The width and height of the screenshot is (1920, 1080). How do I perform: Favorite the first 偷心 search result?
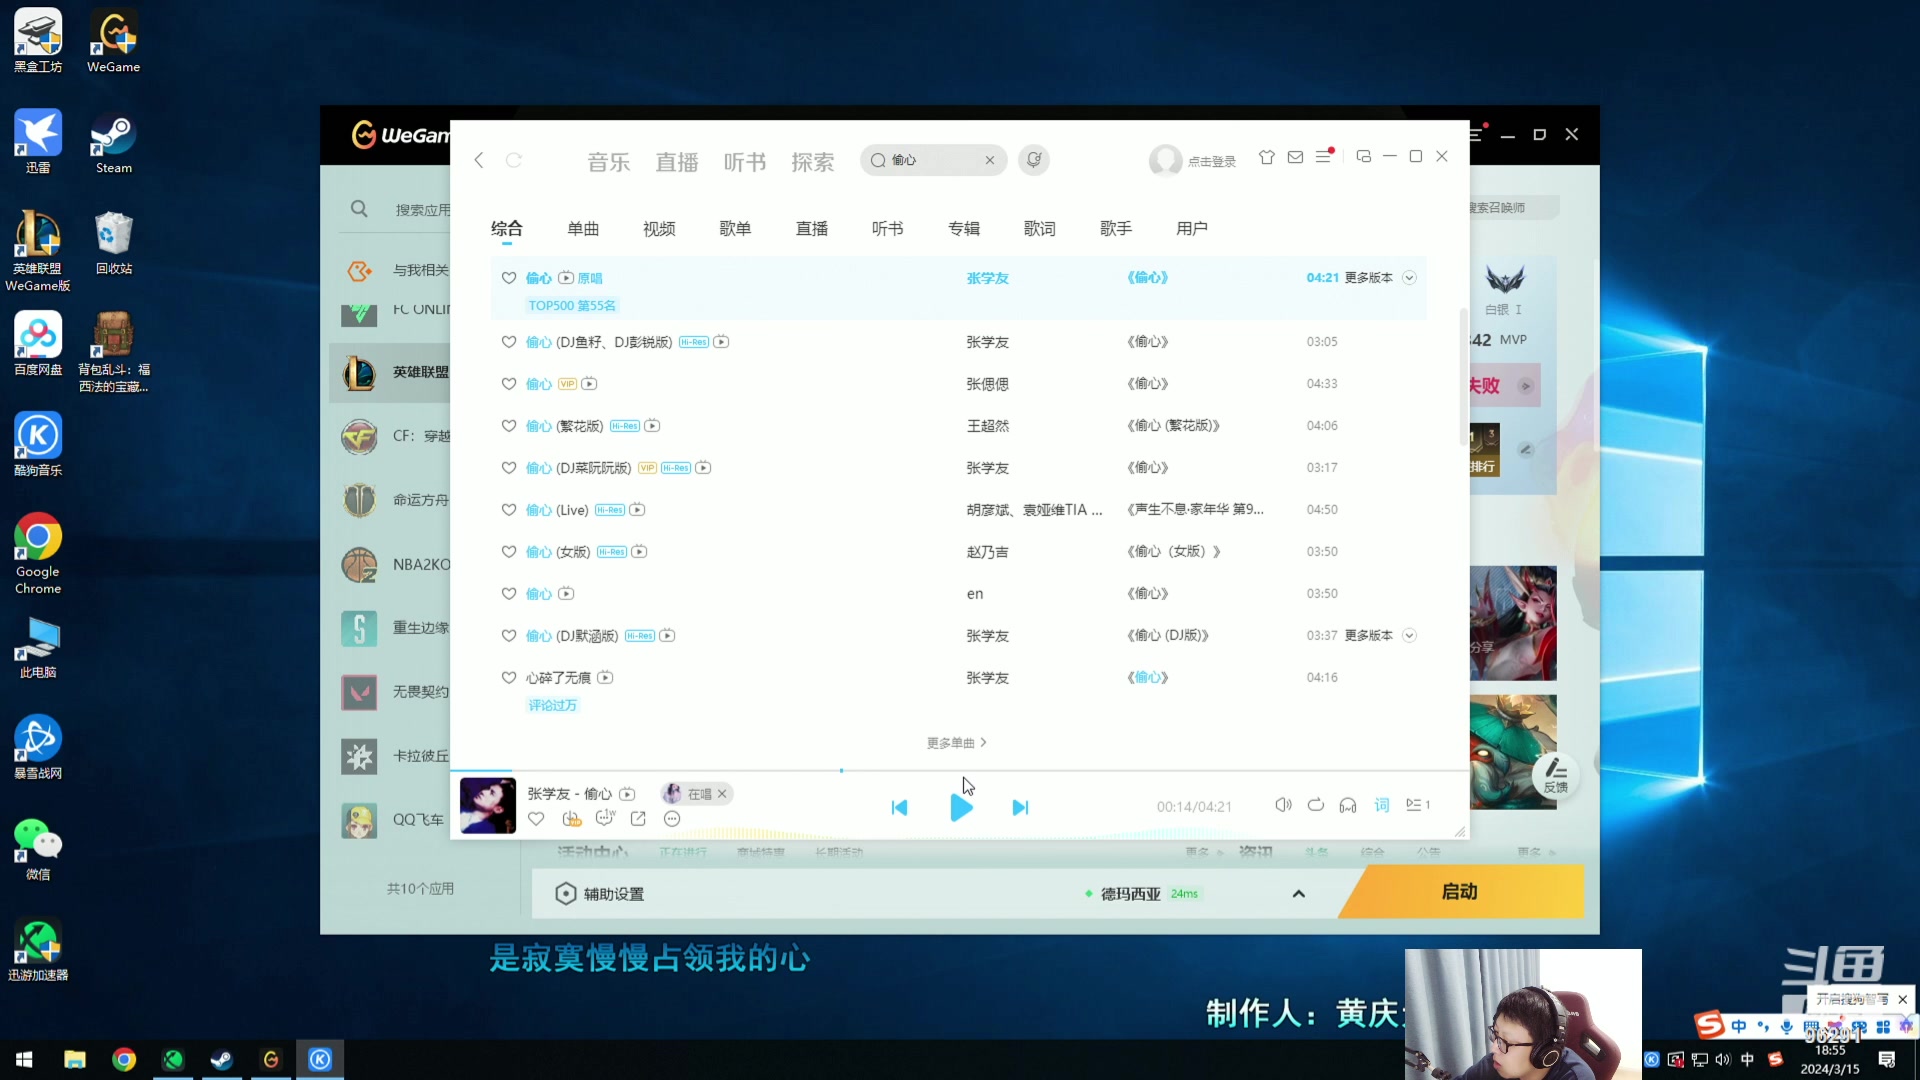pos(508,278)
